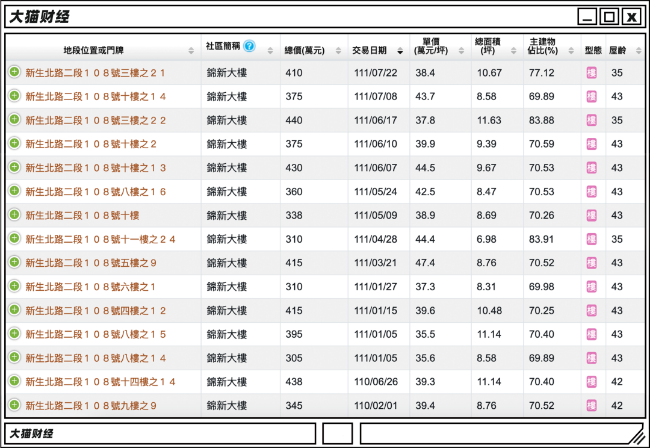
Task: Open address link 新生北路二段108號十一樓之24
Action: pos(100,239)
